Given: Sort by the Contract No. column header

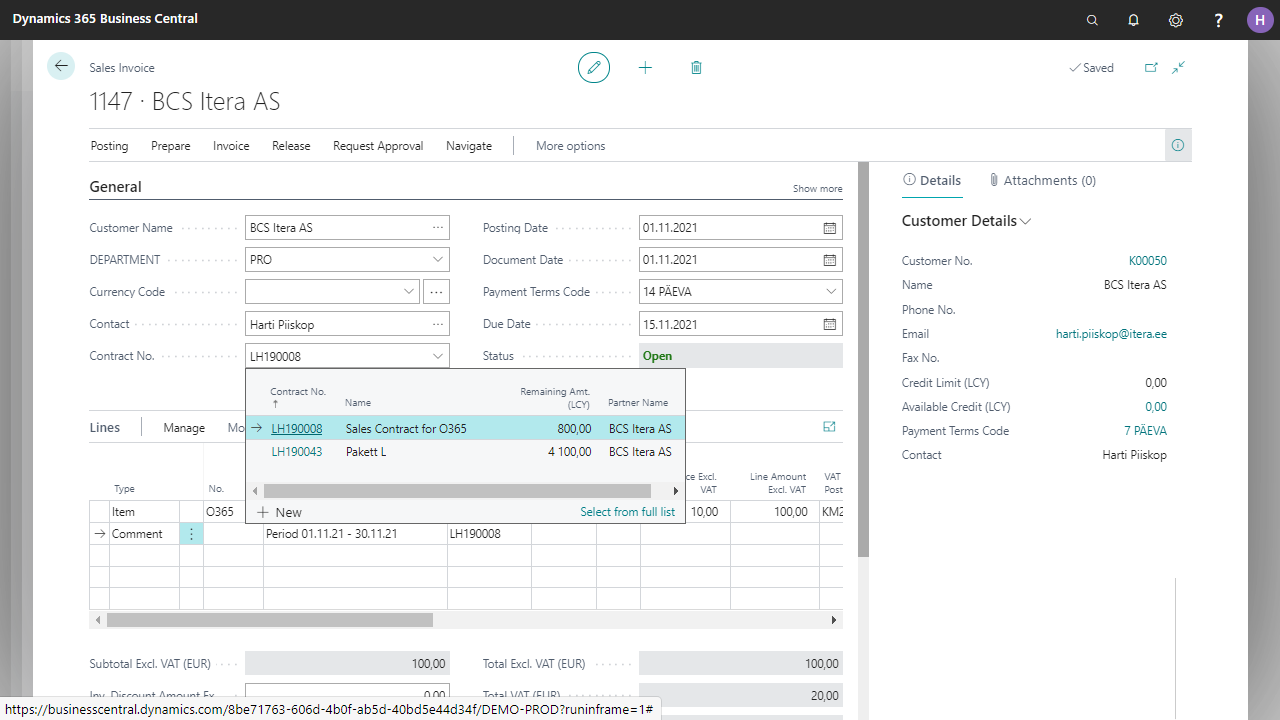Looking at the screenshot, I should pos(298,397).
